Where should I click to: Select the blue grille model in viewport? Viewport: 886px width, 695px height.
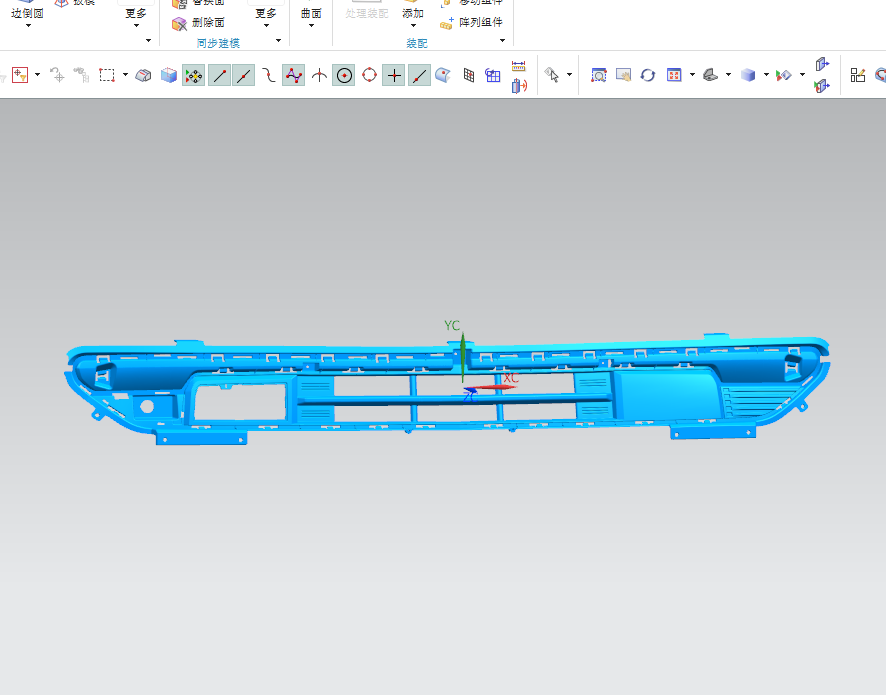click(x=446, y=390)
